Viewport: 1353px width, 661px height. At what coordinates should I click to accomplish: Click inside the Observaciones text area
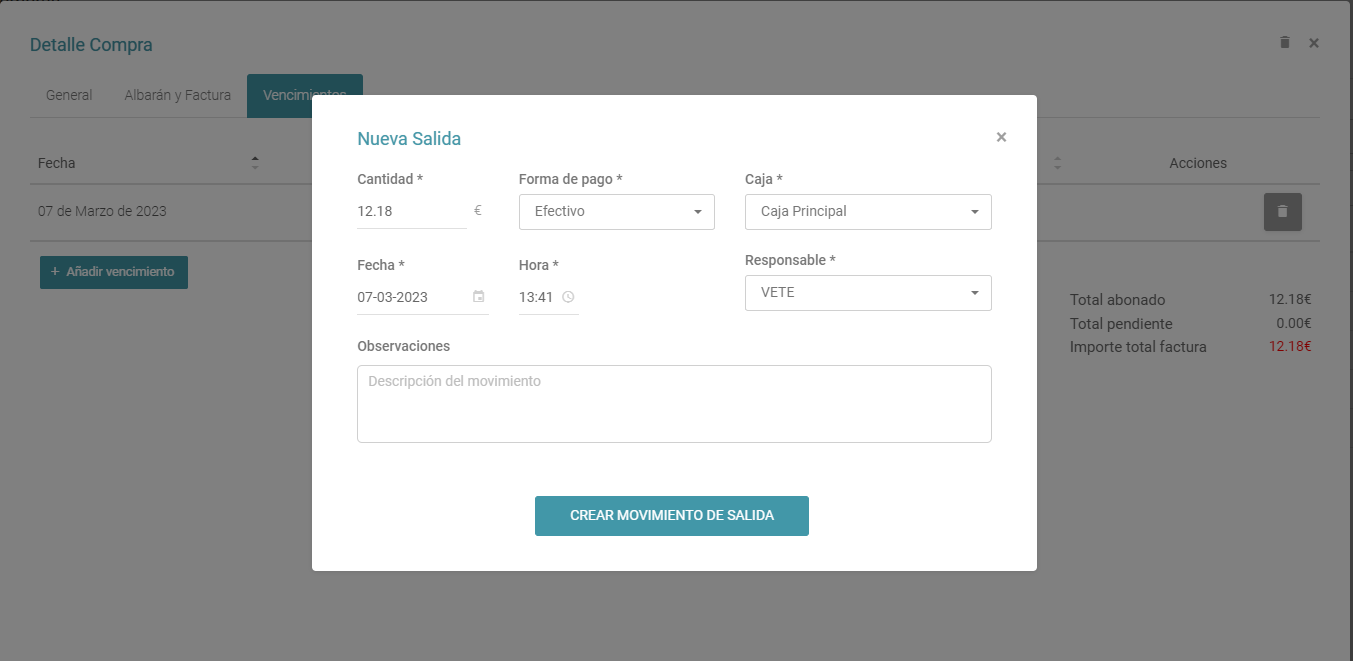click(674, 403)
